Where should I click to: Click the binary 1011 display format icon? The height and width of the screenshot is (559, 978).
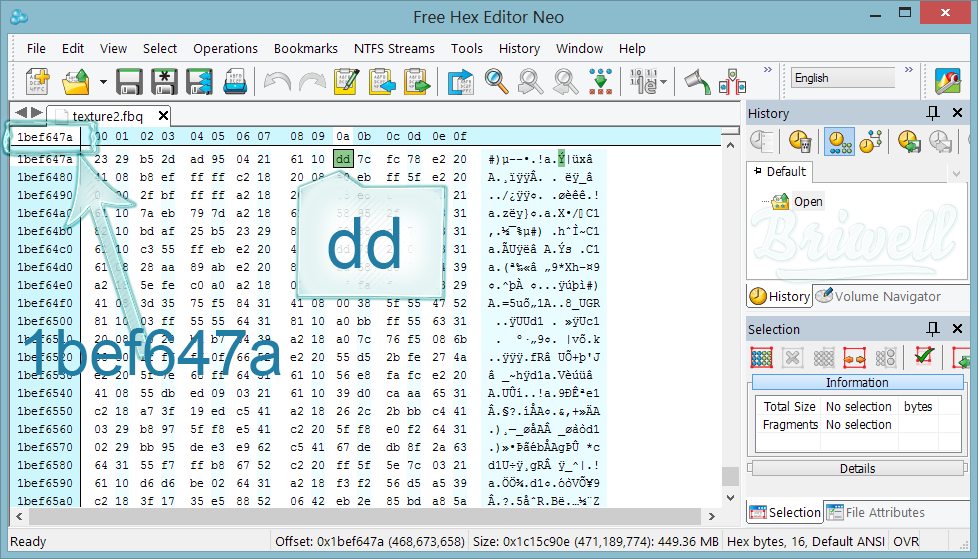click(643, 82)
